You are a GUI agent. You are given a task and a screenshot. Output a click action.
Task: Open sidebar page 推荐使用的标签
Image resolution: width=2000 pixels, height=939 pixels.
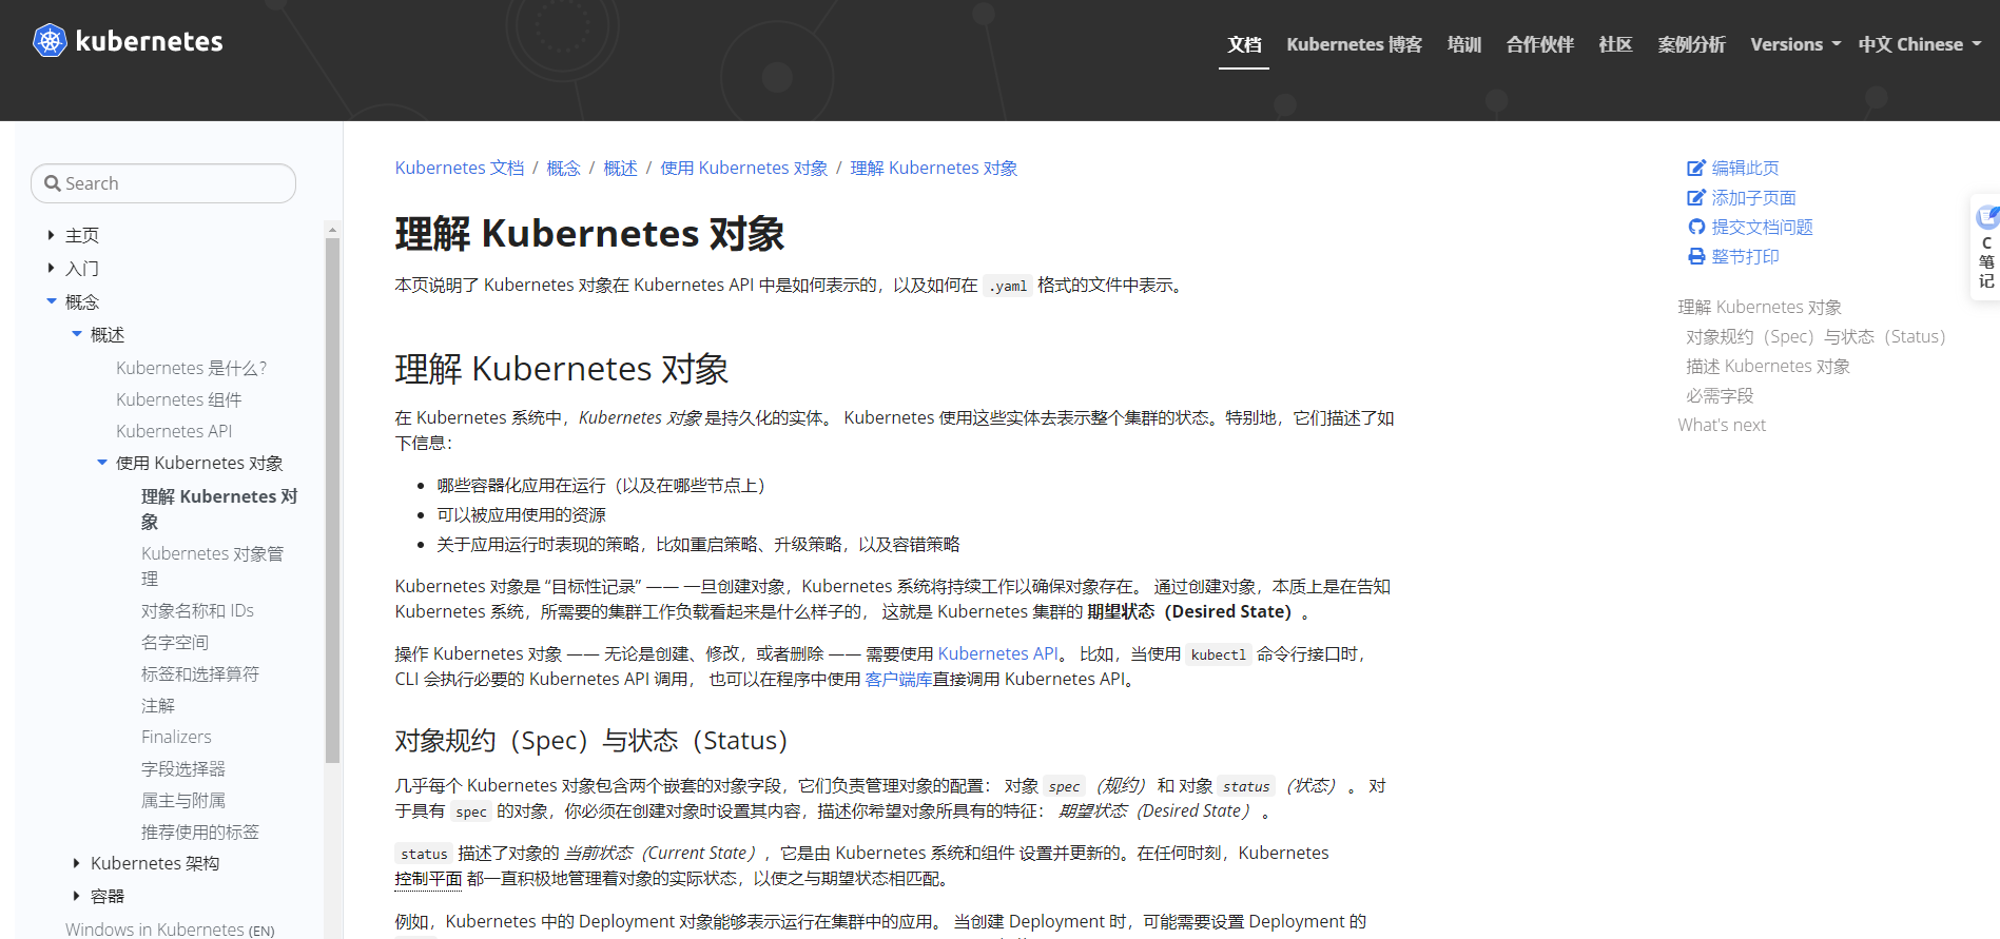click(x=200, y=832)
